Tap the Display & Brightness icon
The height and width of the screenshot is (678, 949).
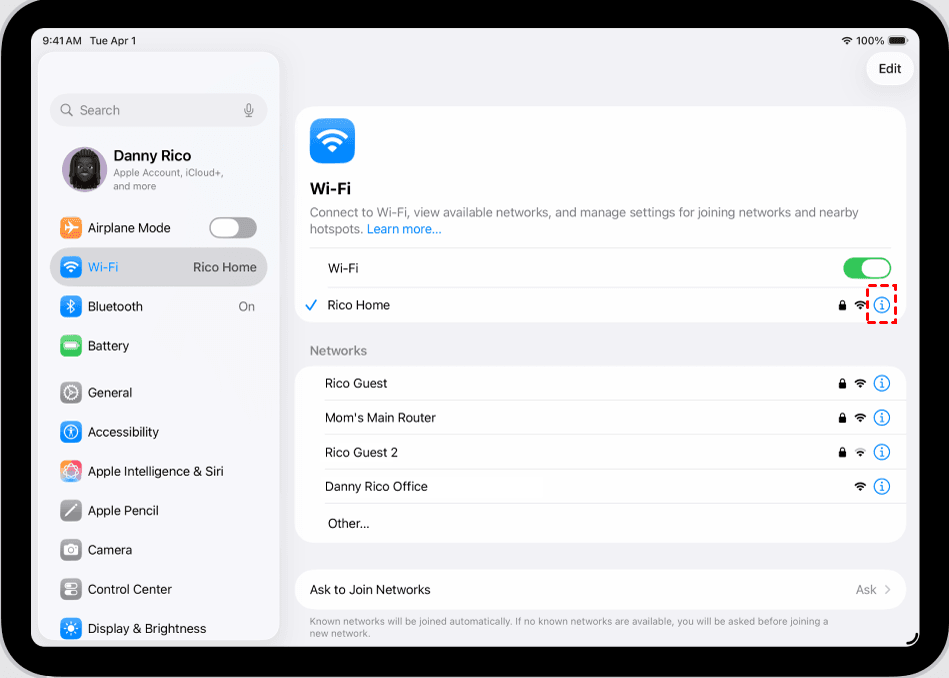(71, 628)
